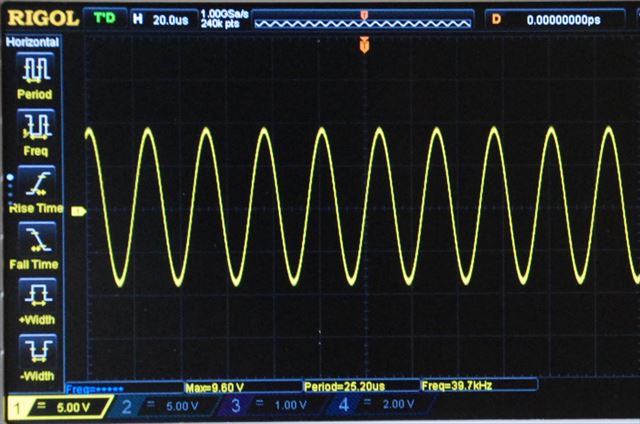
Task: Click the orange trigger position marker above the waveform
Action: 364,44
